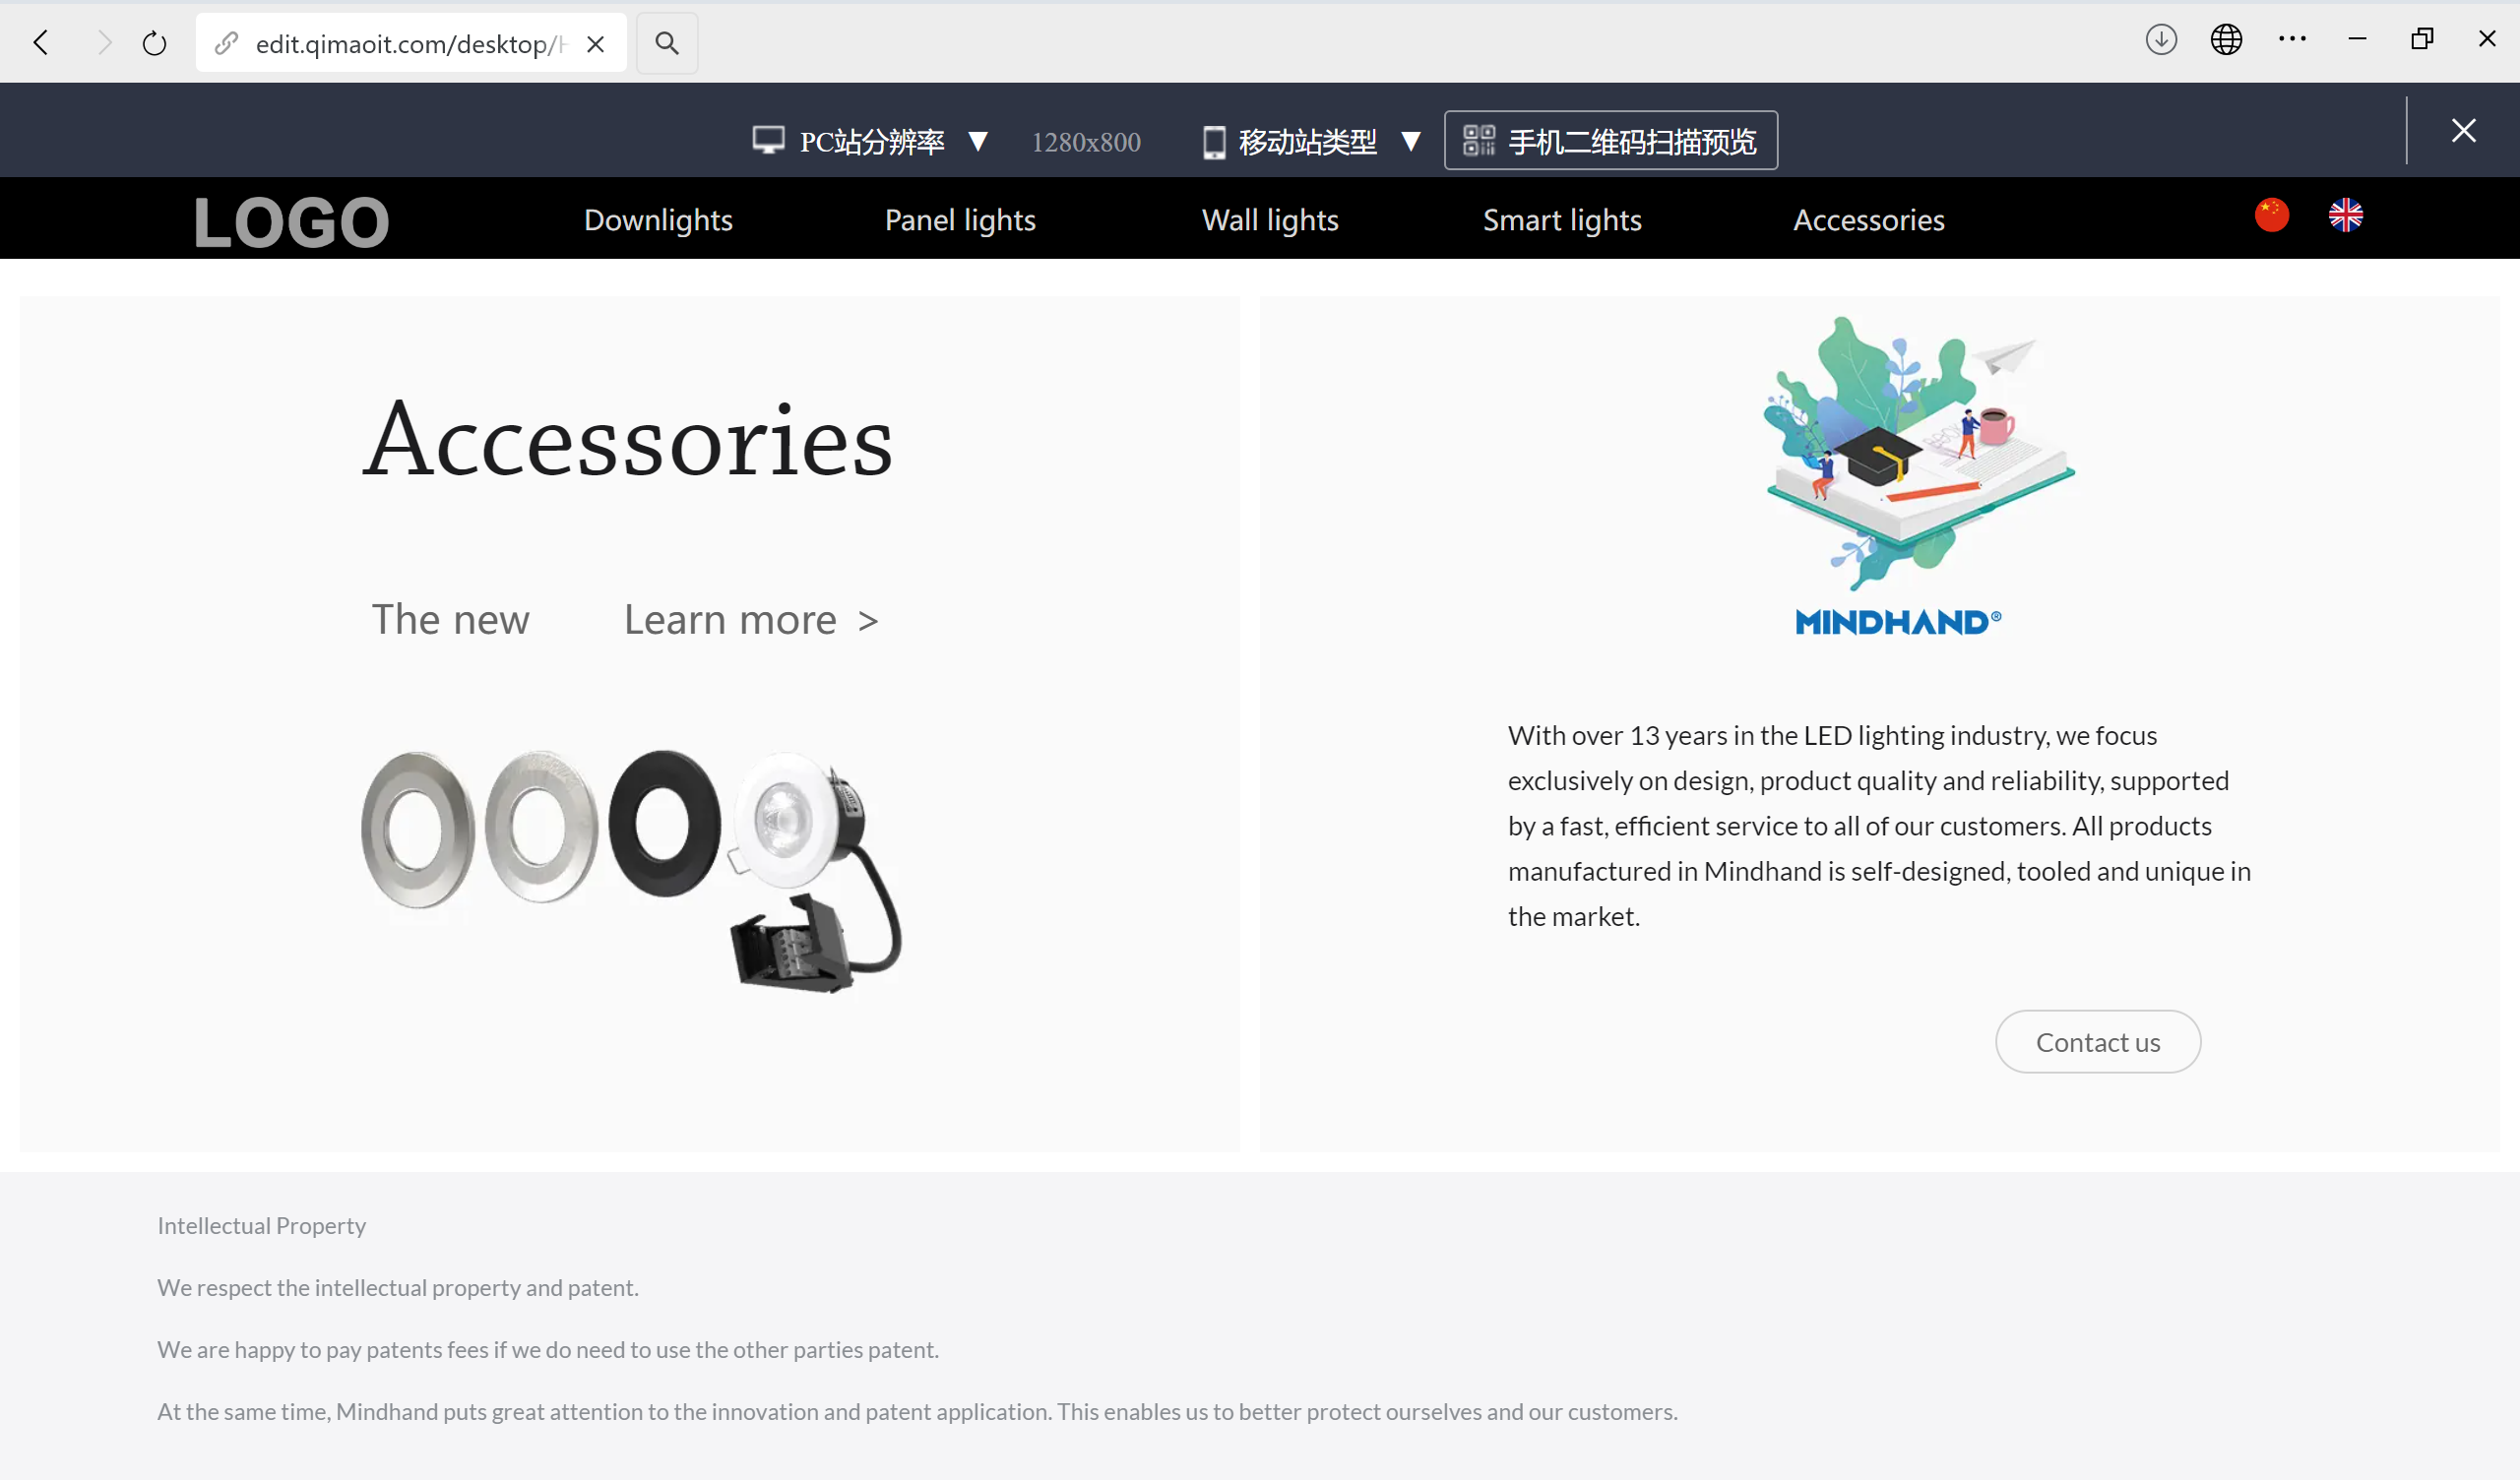2520x1480 pixels.
Task: Click the globe icon in browser toolbar
Action: [2226, 40]
